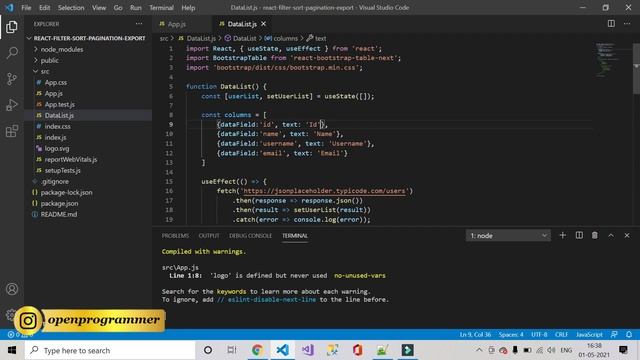
Task: Open reportWebVitals.js in the explorer
Action: [71, 160]
